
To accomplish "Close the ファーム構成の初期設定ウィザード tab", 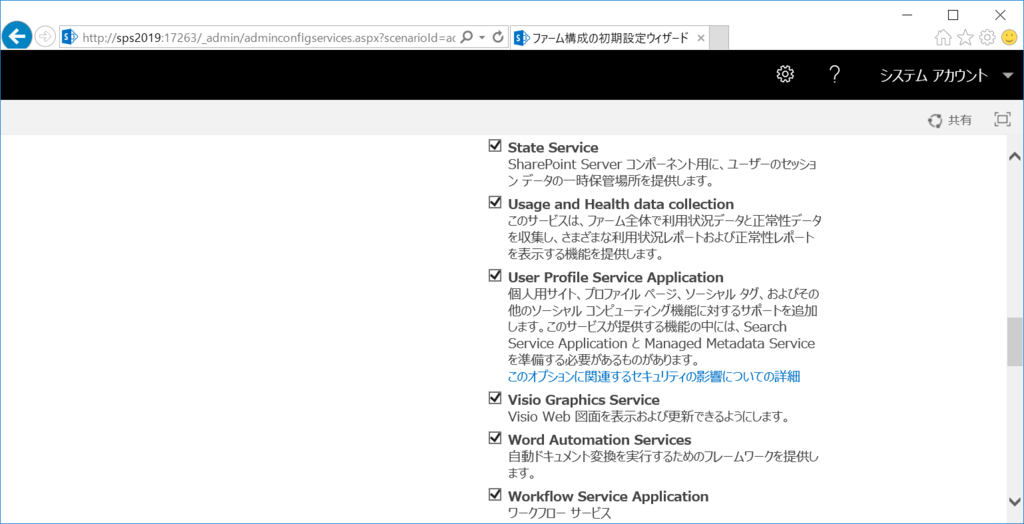I will [700, 38].
